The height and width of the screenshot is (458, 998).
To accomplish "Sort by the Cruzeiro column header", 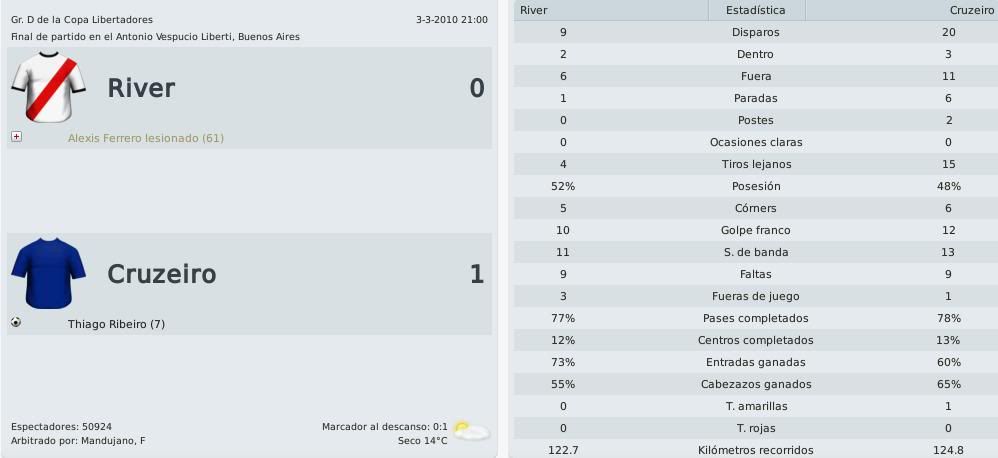I will 901,10.
